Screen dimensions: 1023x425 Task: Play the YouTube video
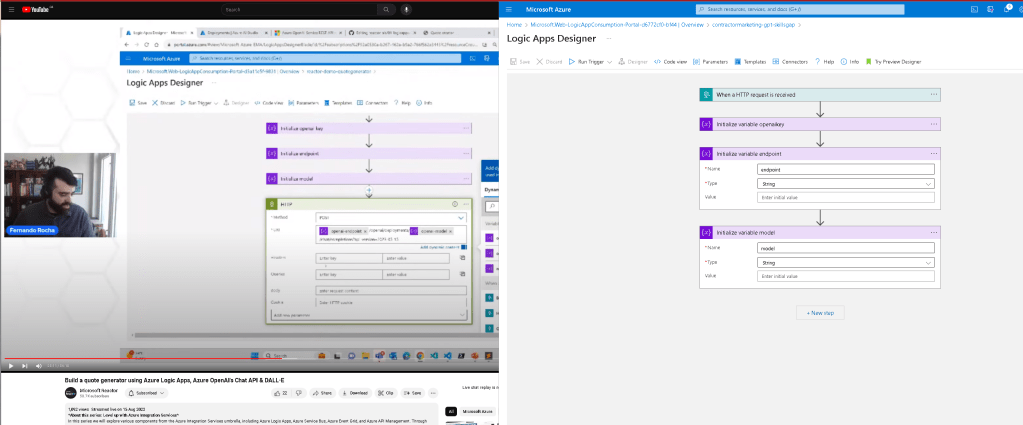tap(10, 366)
